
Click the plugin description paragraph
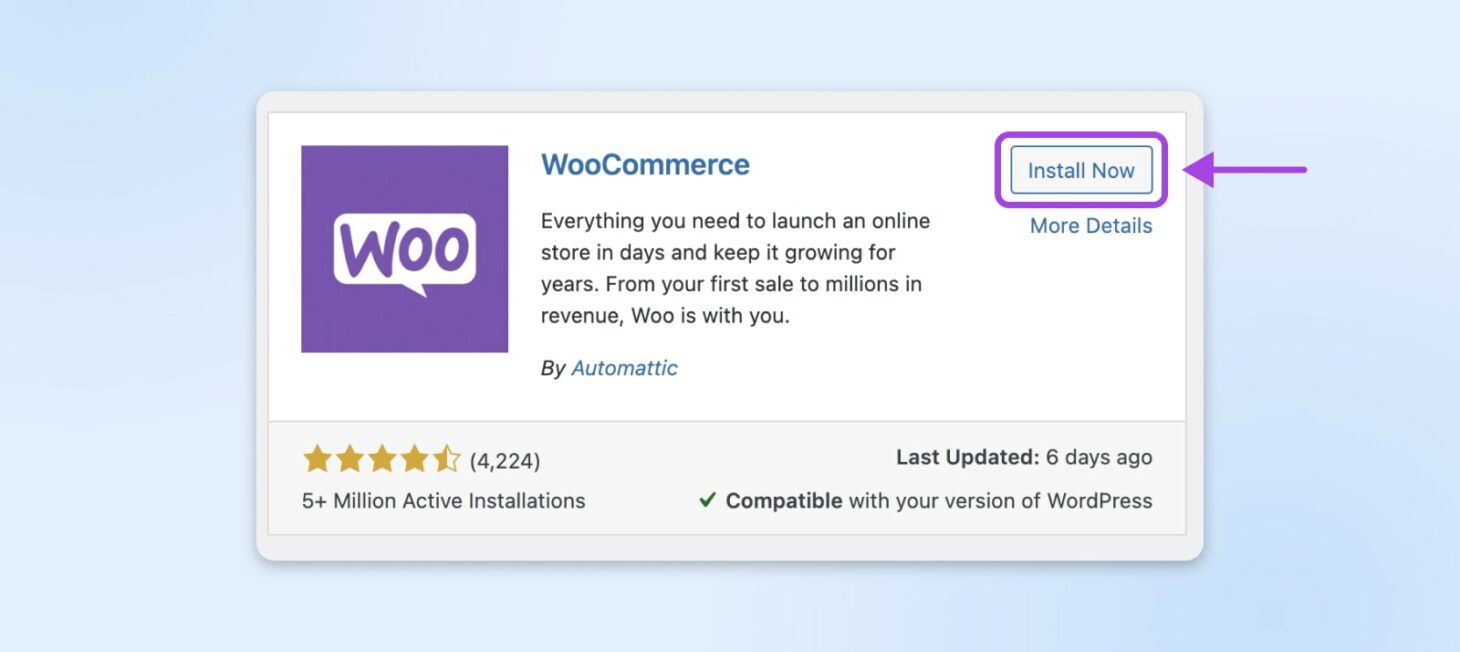(x=735, y=268)
